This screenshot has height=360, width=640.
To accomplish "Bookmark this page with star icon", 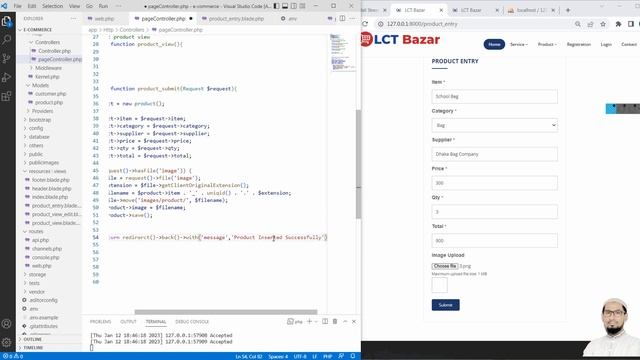I will point(603,24).
